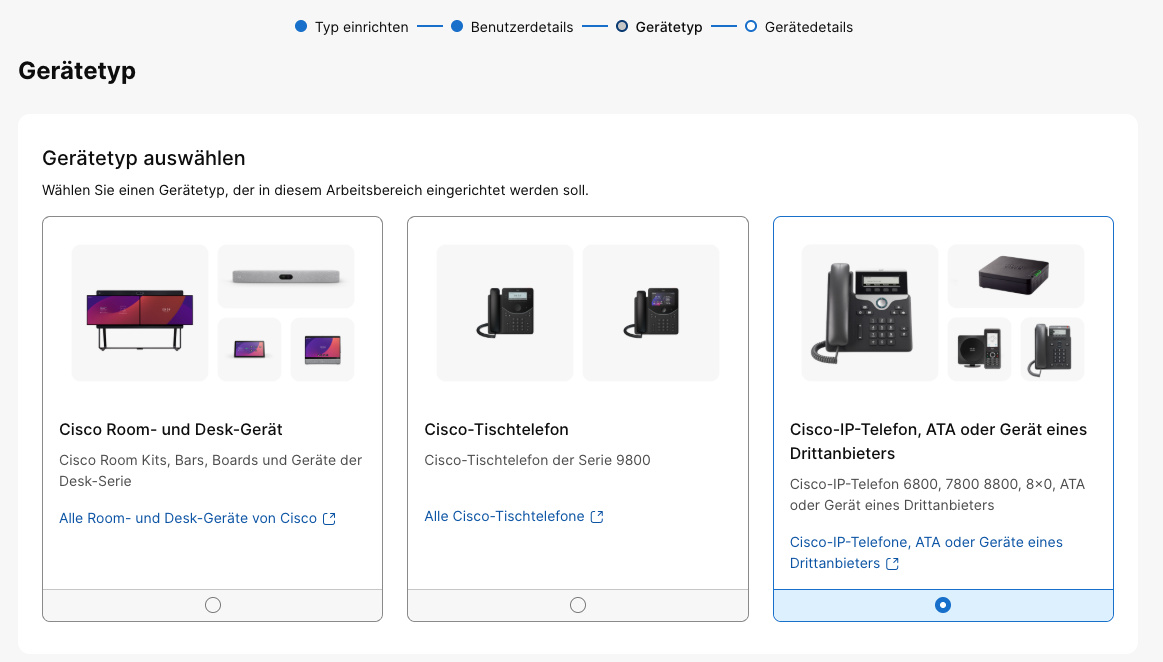Click the Cisco Room Kits, Bars, Boards description
Image resolution: width=1163 pixels, height=662 pixels.
click(211, 470)
